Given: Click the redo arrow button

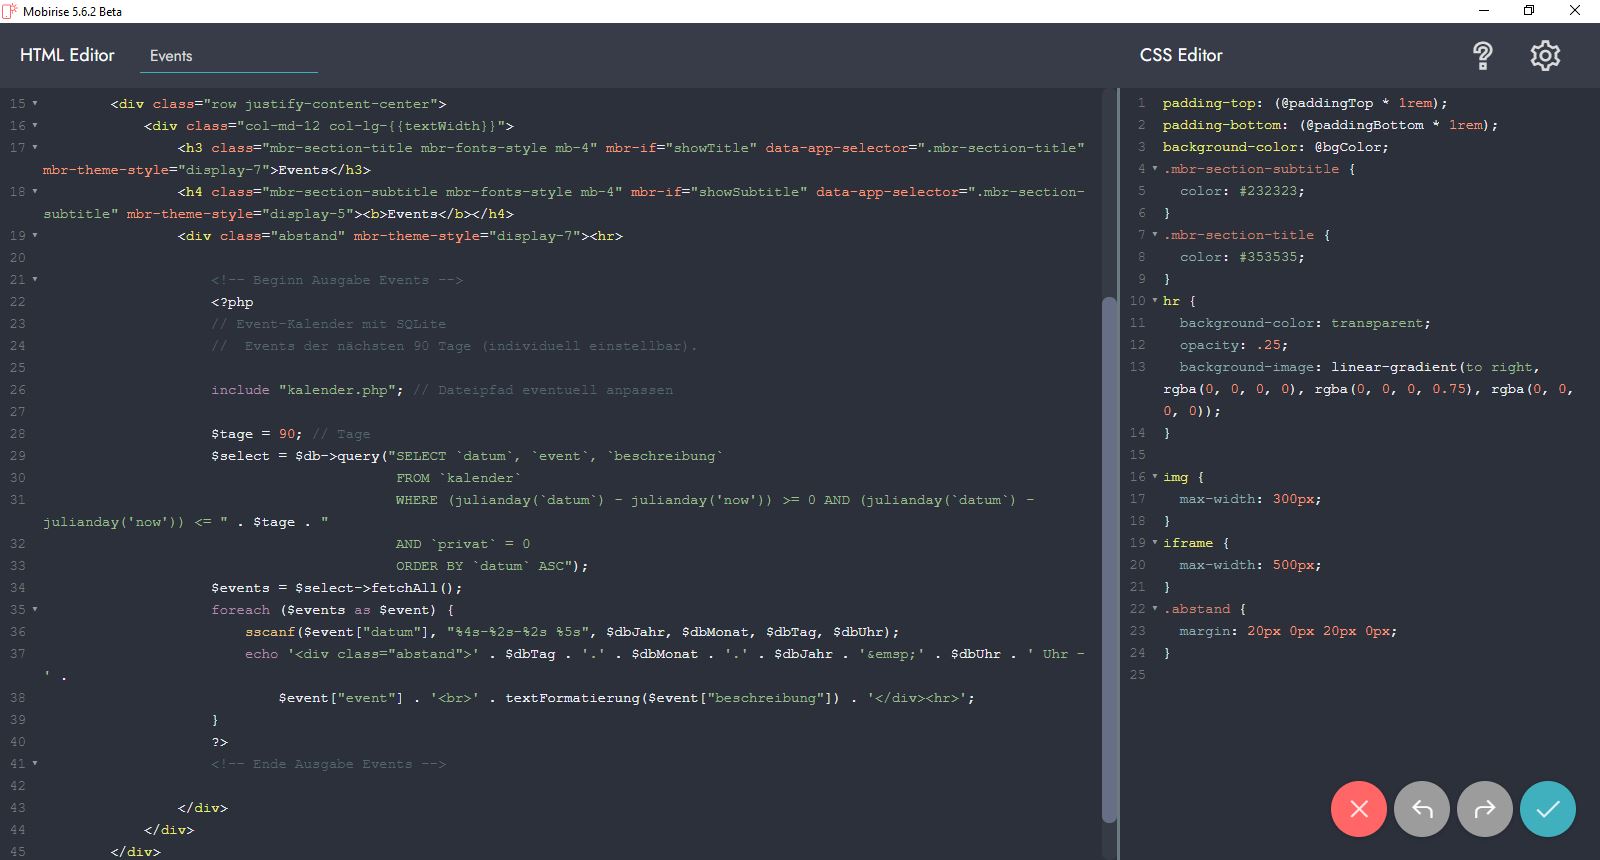Looking at the screenshot, I should pyautogui.click(x=1485, y=809).
